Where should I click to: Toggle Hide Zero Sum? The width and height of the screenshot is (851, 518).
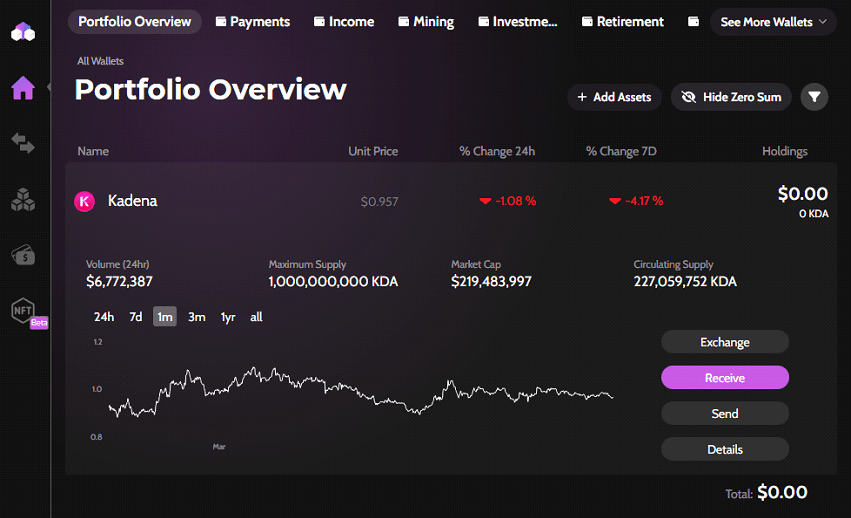731,97
